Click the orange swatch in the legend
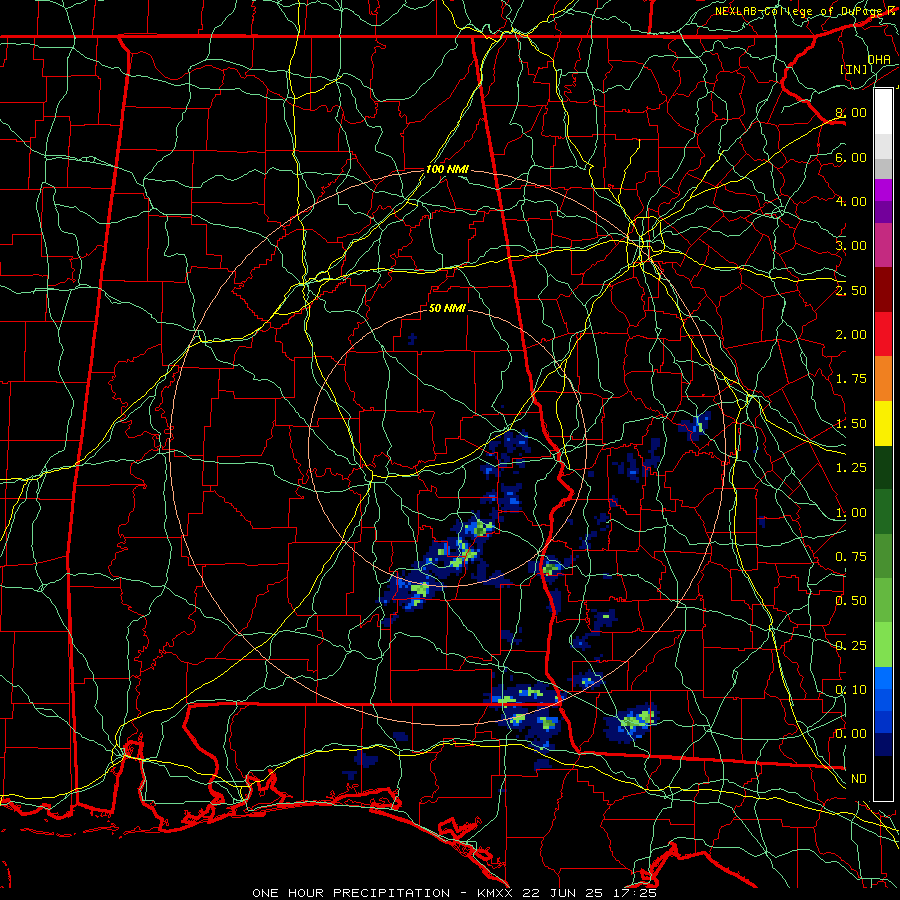 [x=883, y=378]
